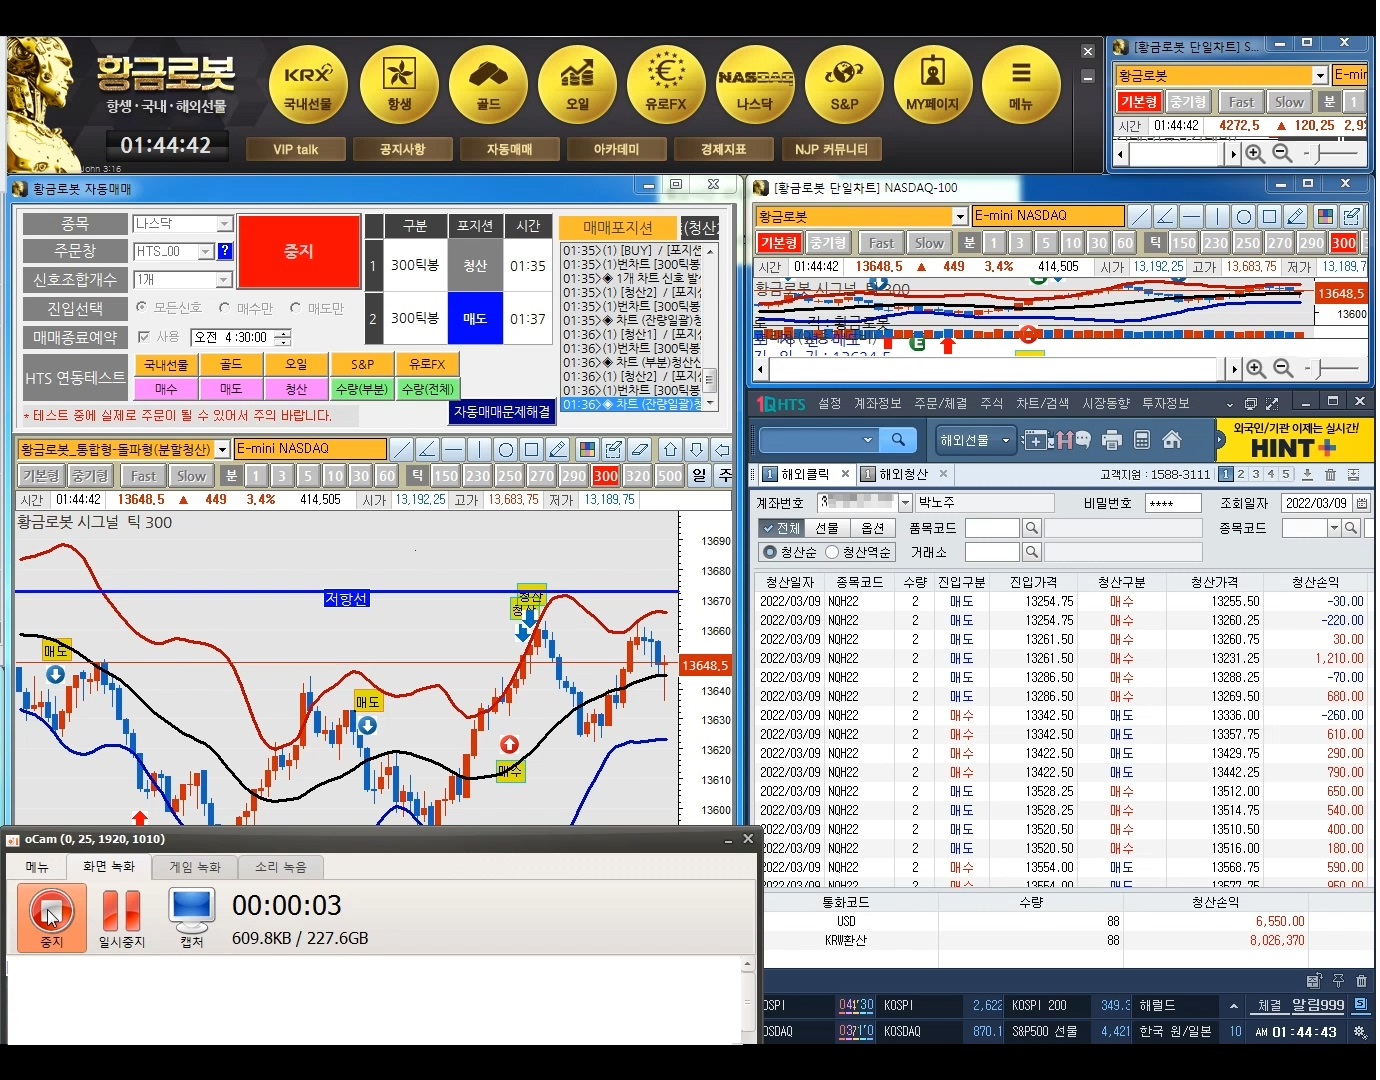Click the 자동매매문제해결 button
The image size is (1380, 1080).
click(503, 411)
